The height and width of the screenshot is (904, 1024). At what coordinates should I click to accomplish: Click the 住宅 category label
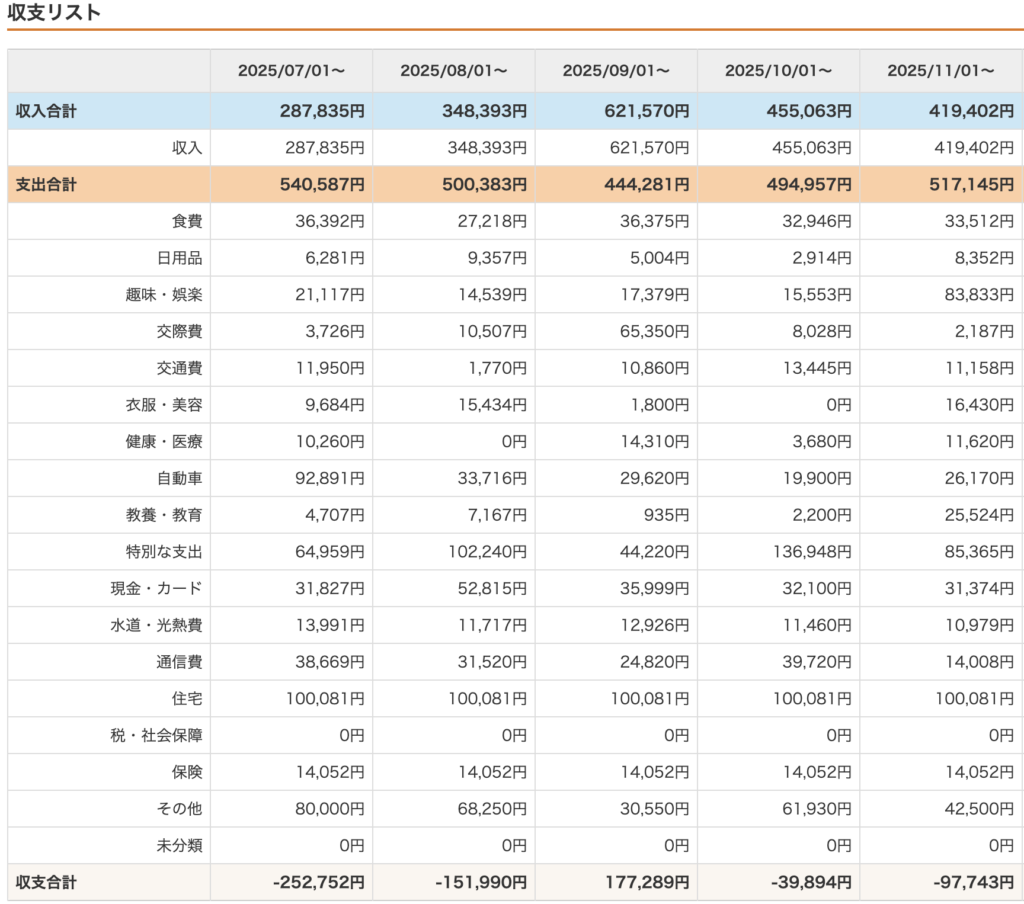coord(186,698)
